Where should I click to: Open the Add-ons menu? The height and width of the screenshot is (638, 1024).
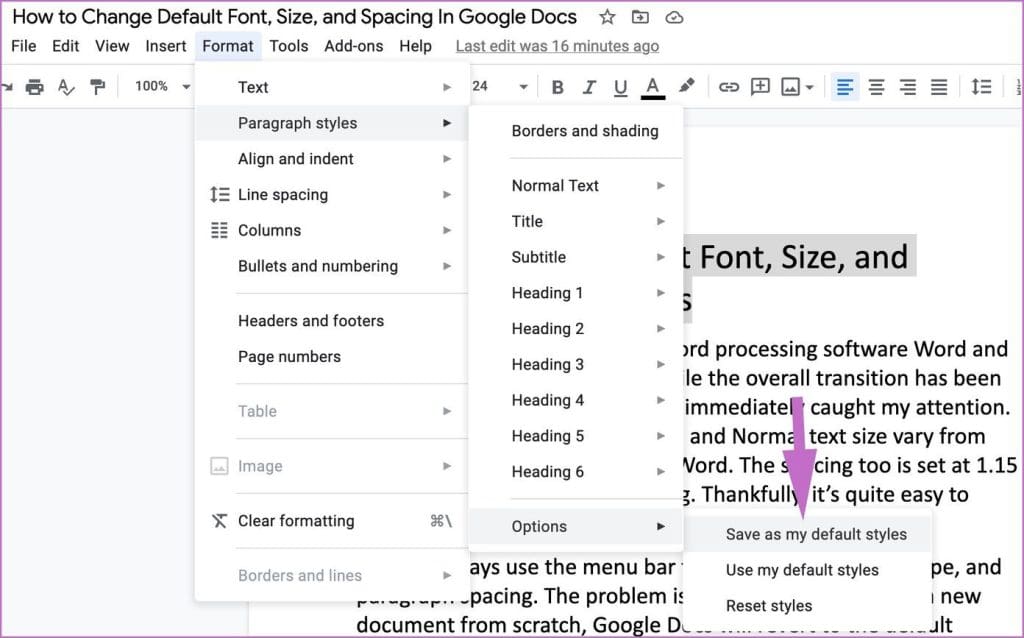[x=350, y=46]
